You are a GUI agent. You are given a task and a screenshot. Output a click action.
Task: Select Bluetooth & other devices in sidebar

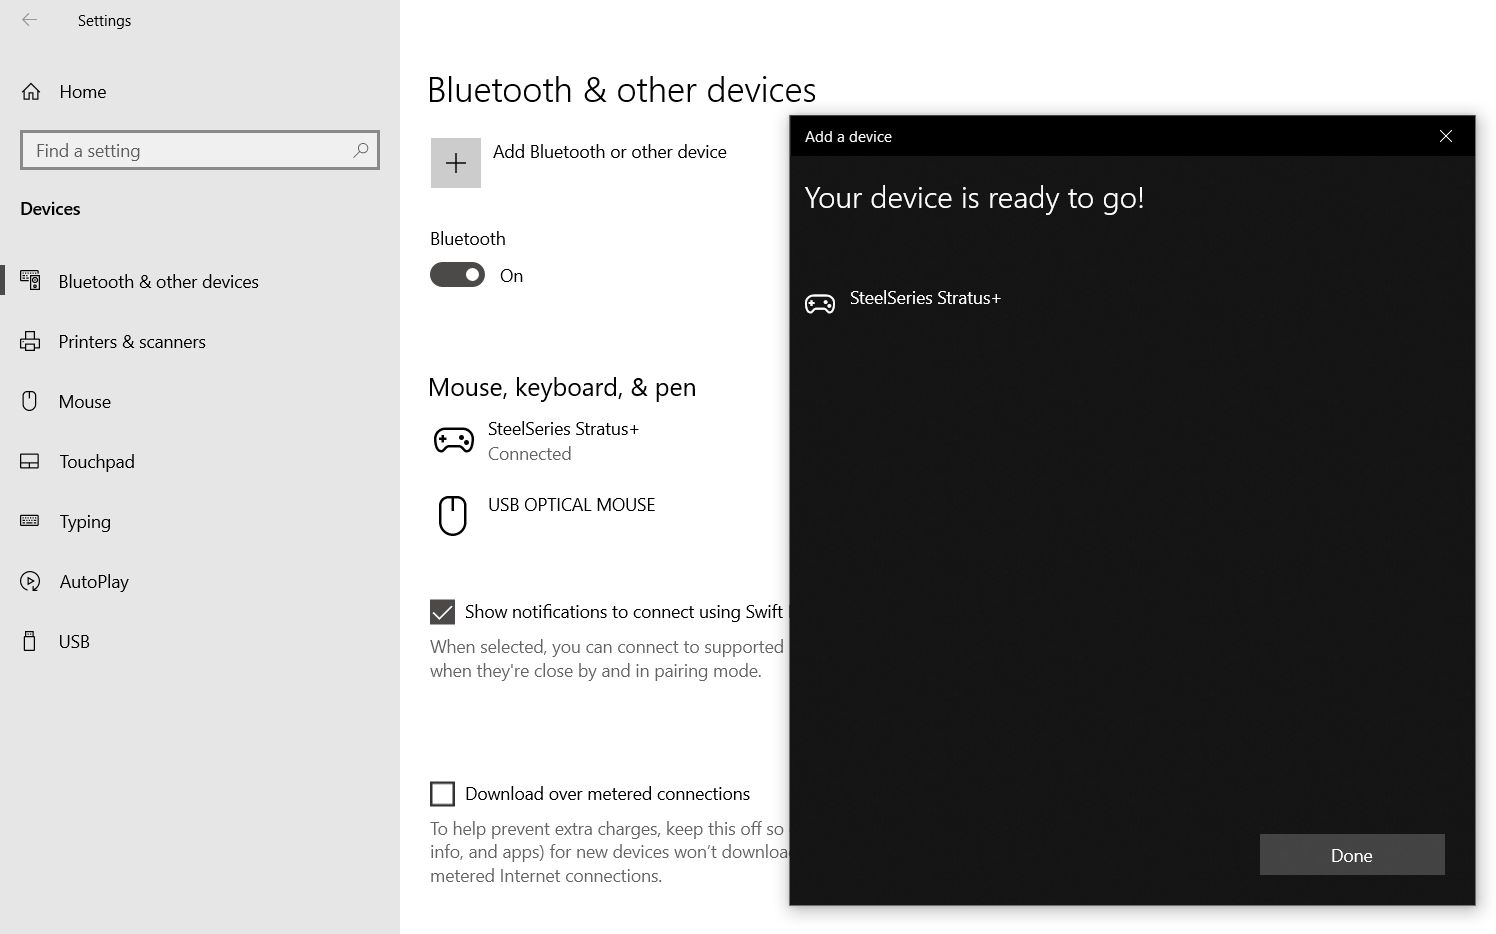coord(157,281)
